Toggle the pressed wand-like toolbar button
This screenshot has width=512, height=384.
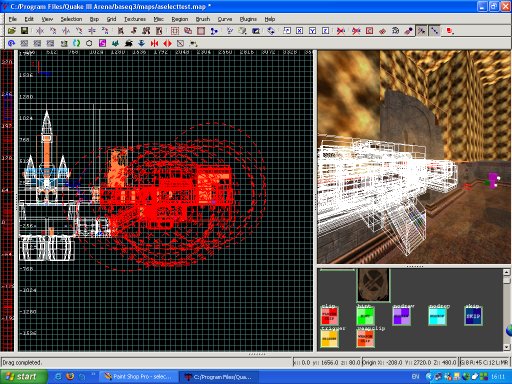click(421, 31)
